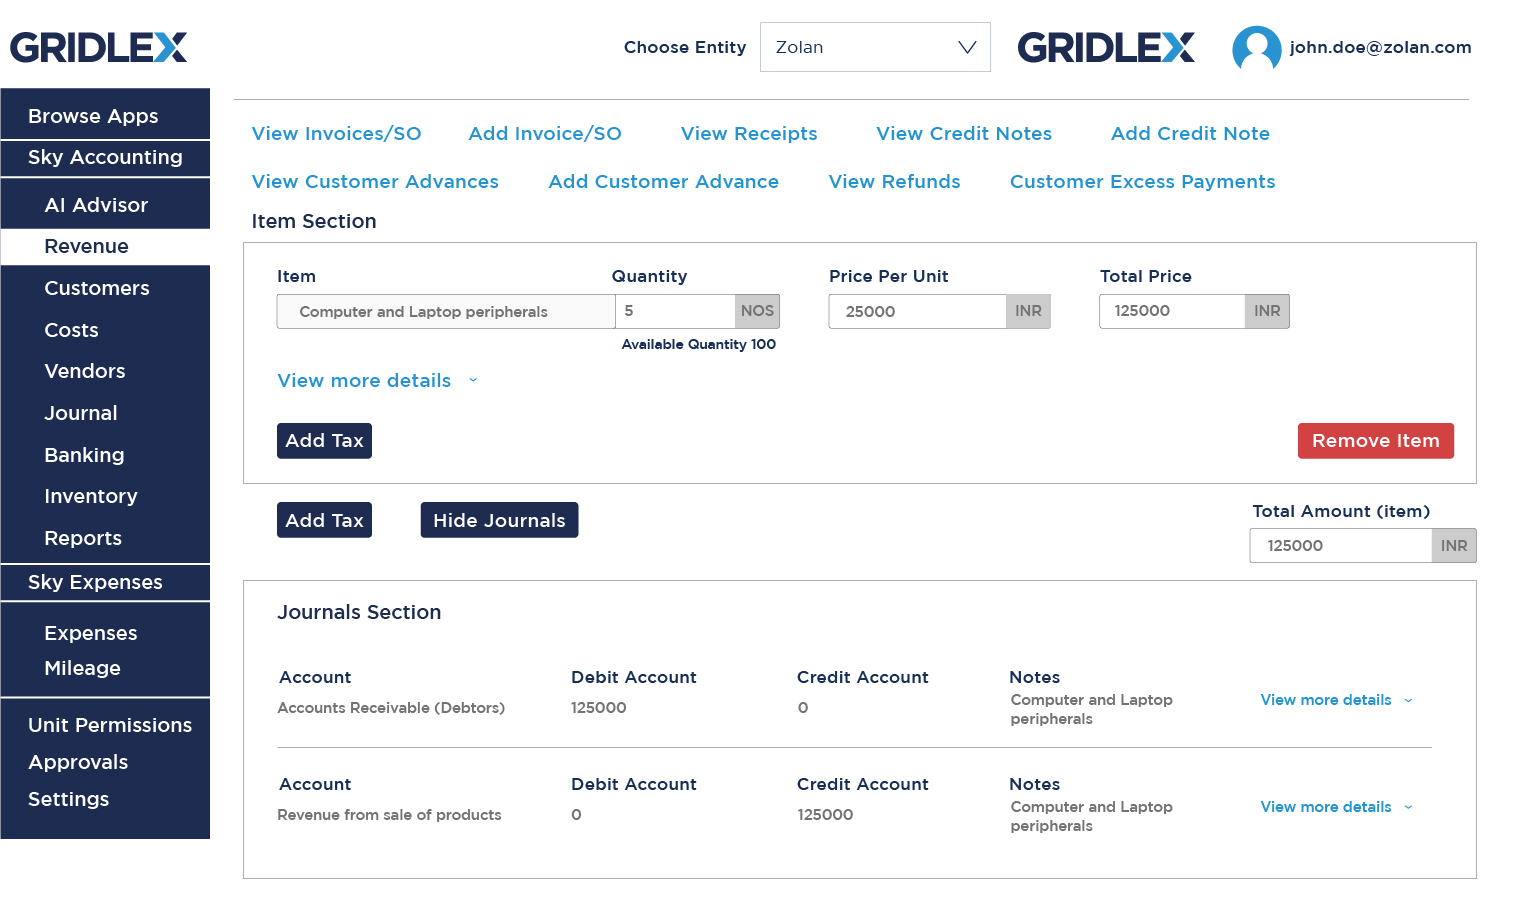Click the Total Amount (item) field
The image size is (1518, 912).
coord(1340,546)
